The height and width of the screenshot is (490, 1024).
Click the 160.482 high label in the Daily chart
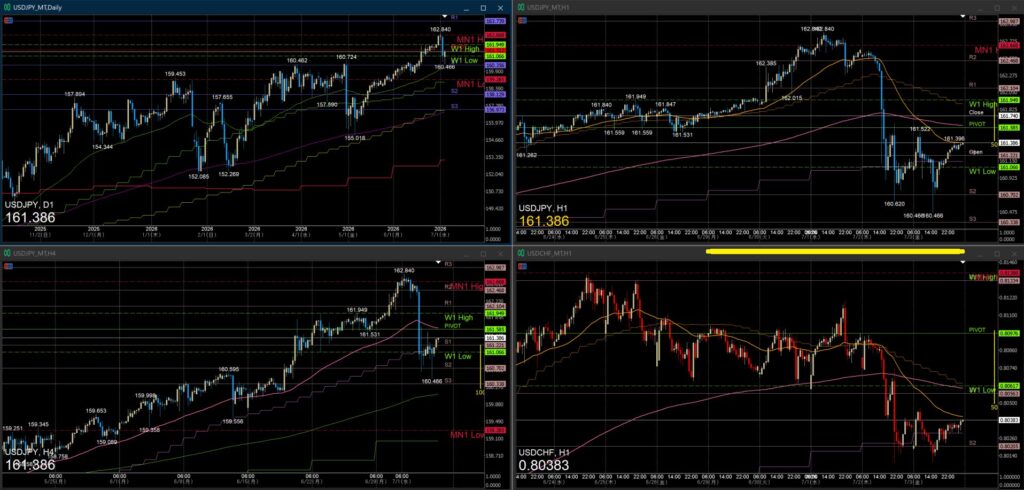(x=296, y=60)
